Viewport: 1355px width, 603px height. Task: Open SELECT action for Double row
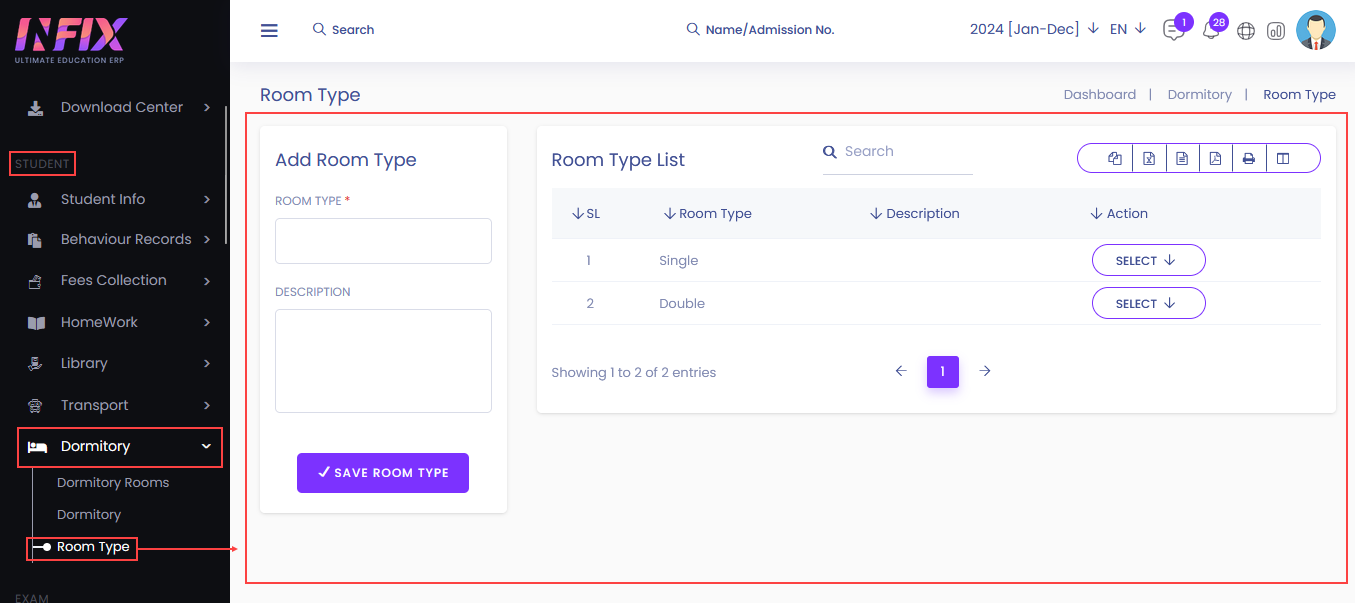[1148, 303]
